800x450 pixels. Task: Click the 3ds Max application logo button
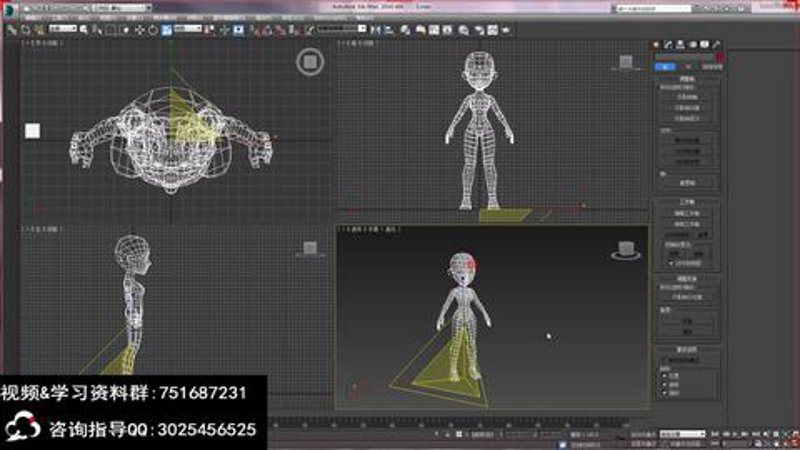click(9, 9)
